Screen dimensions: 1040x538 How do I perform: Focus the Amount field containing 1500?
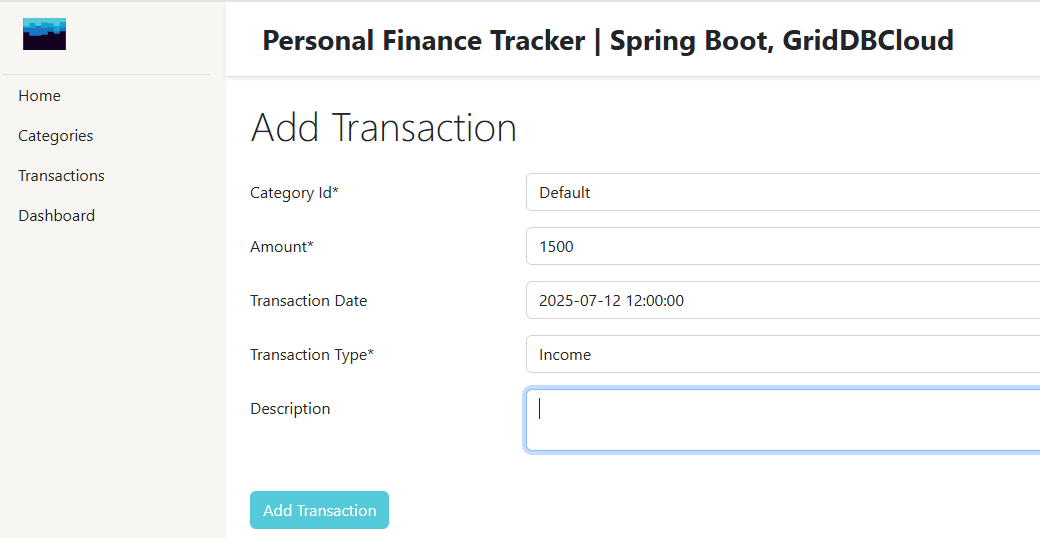click(x=782, y=247)
